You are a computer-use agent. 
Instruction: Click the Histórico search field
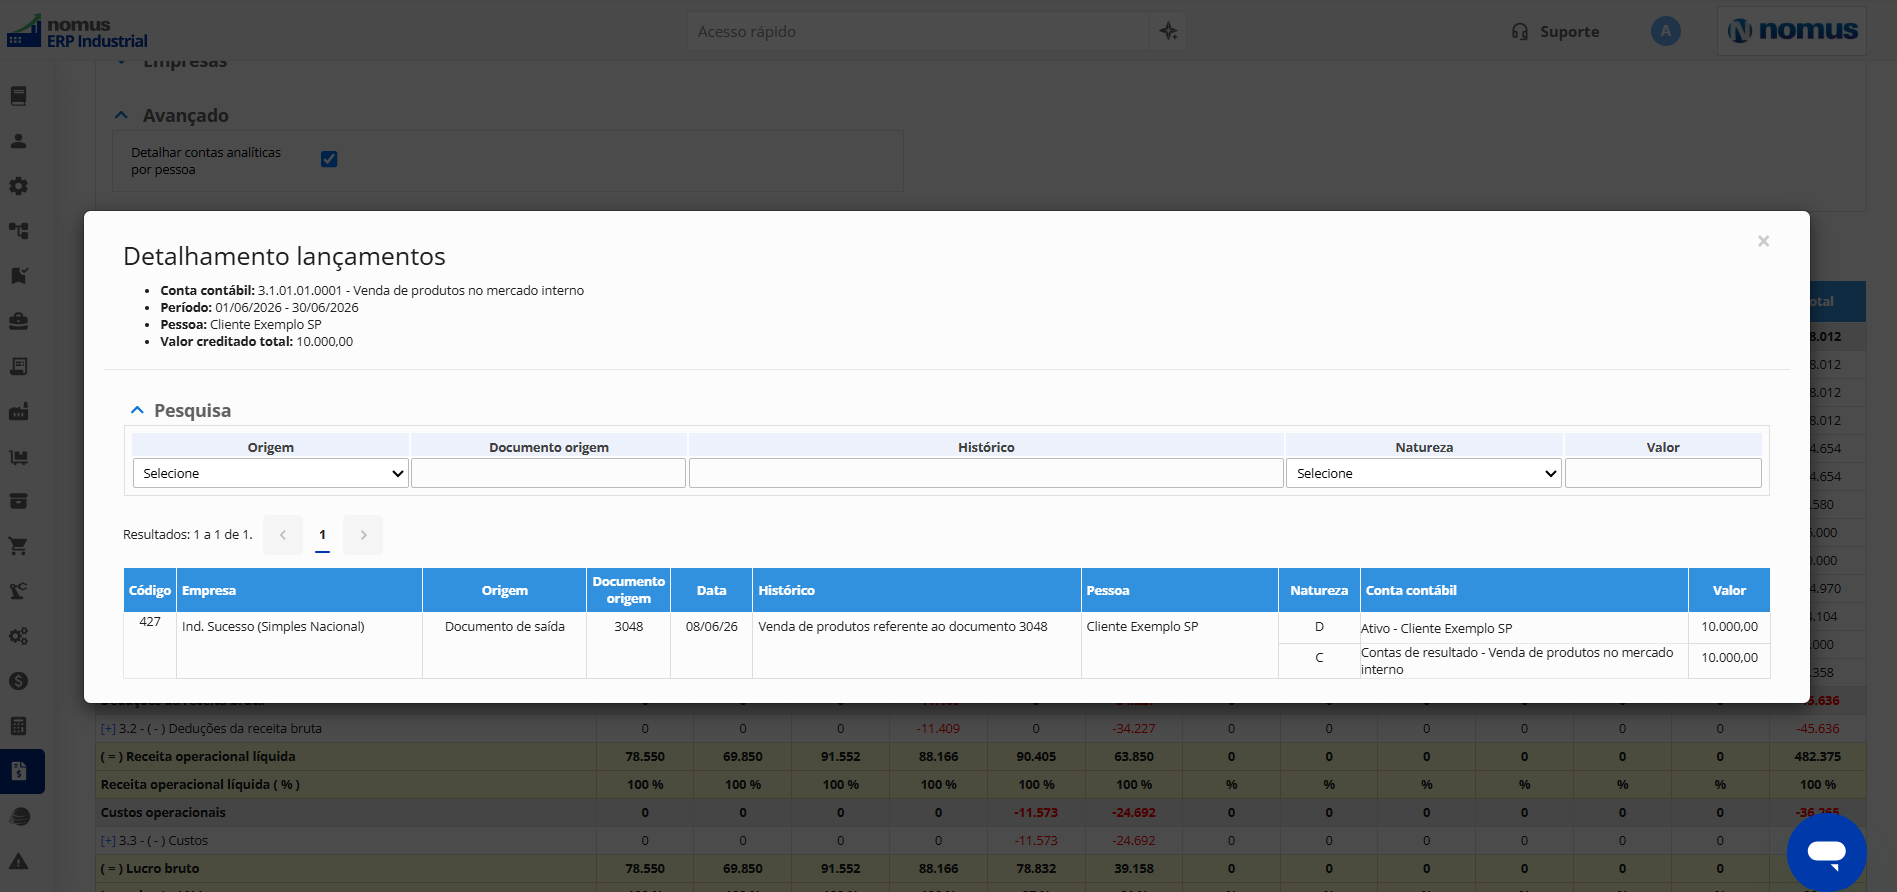[986, 473]
